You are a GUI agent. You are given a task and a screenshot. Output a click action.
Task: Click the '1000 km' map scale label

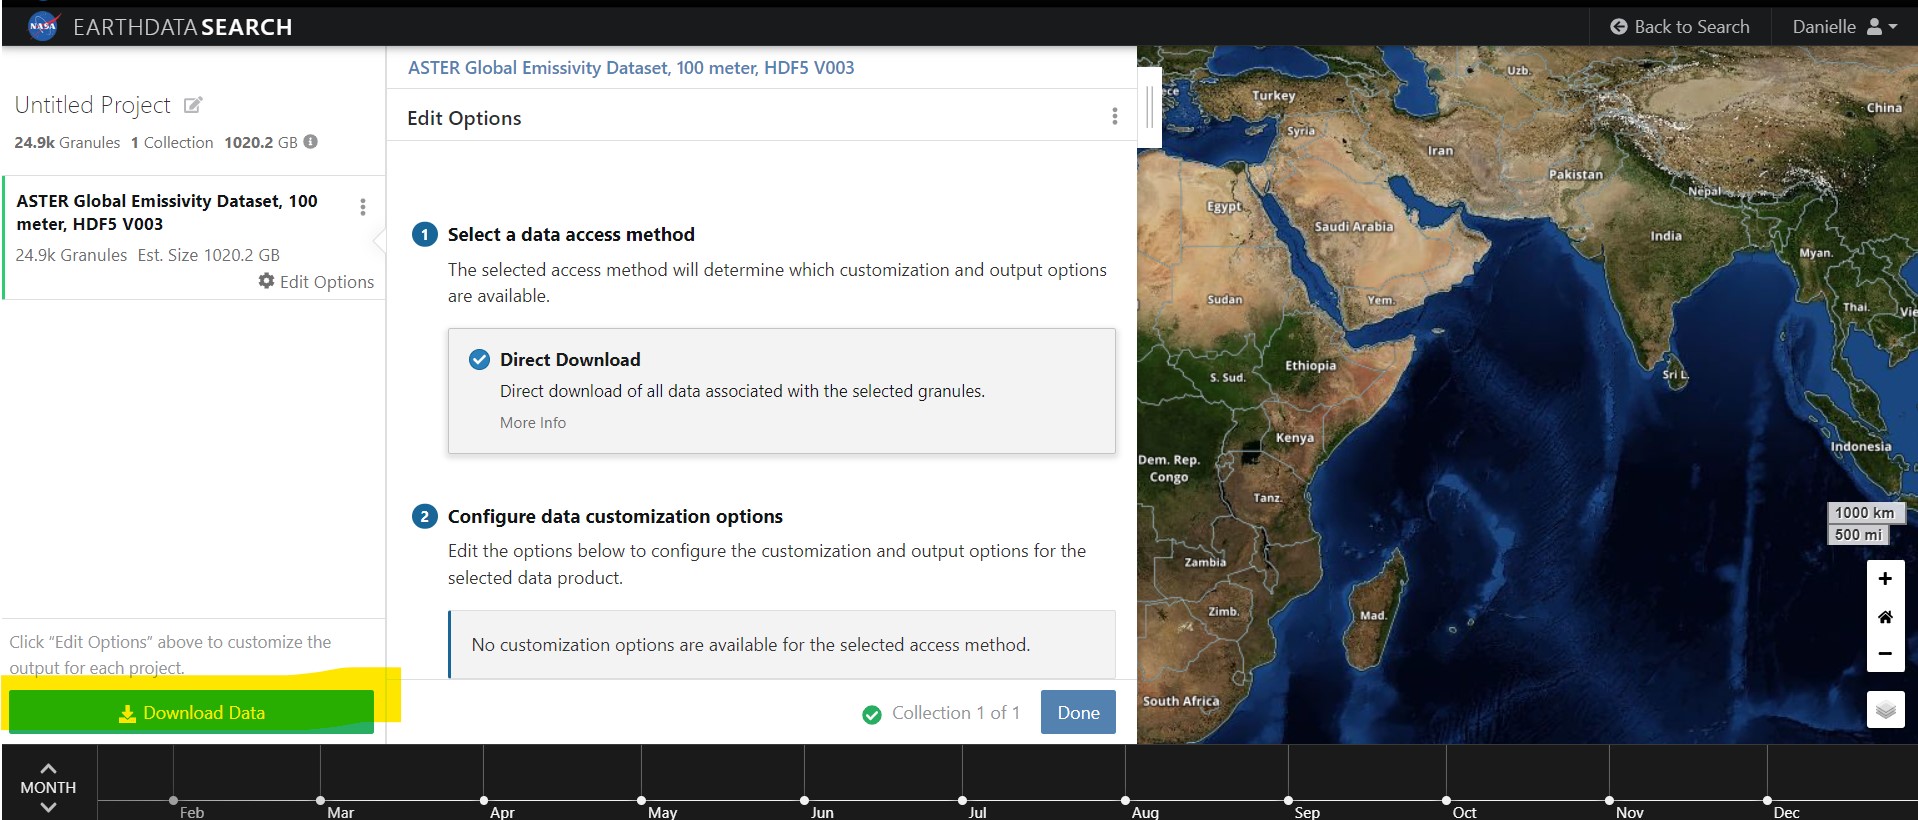point(1865,512)
